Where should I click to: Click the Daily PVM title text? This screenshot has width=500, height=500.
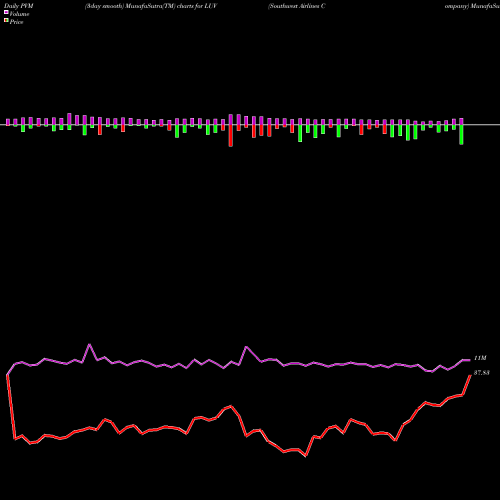(19, 6)
